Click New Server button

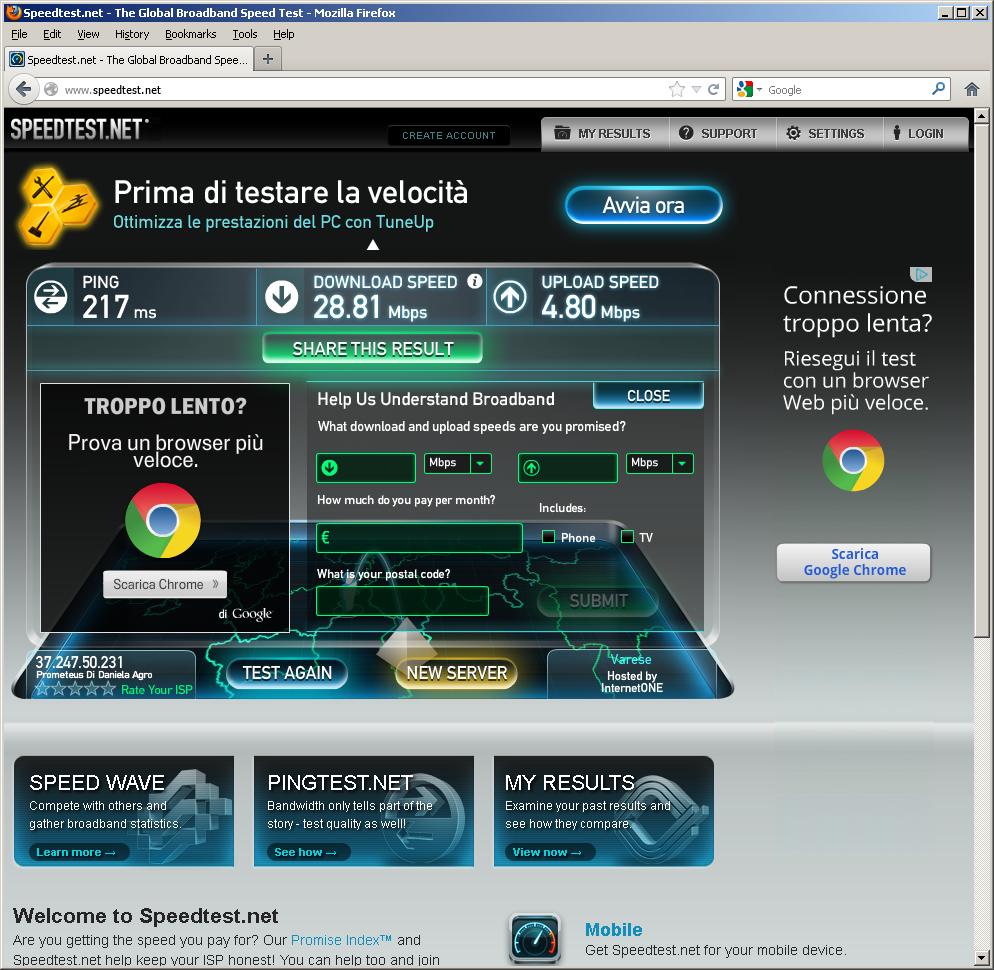(456, 673)
